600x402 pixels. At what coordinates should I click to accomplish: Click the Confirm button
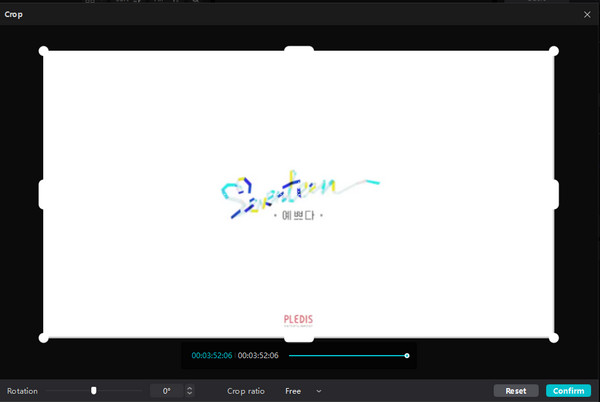[568, 391]
